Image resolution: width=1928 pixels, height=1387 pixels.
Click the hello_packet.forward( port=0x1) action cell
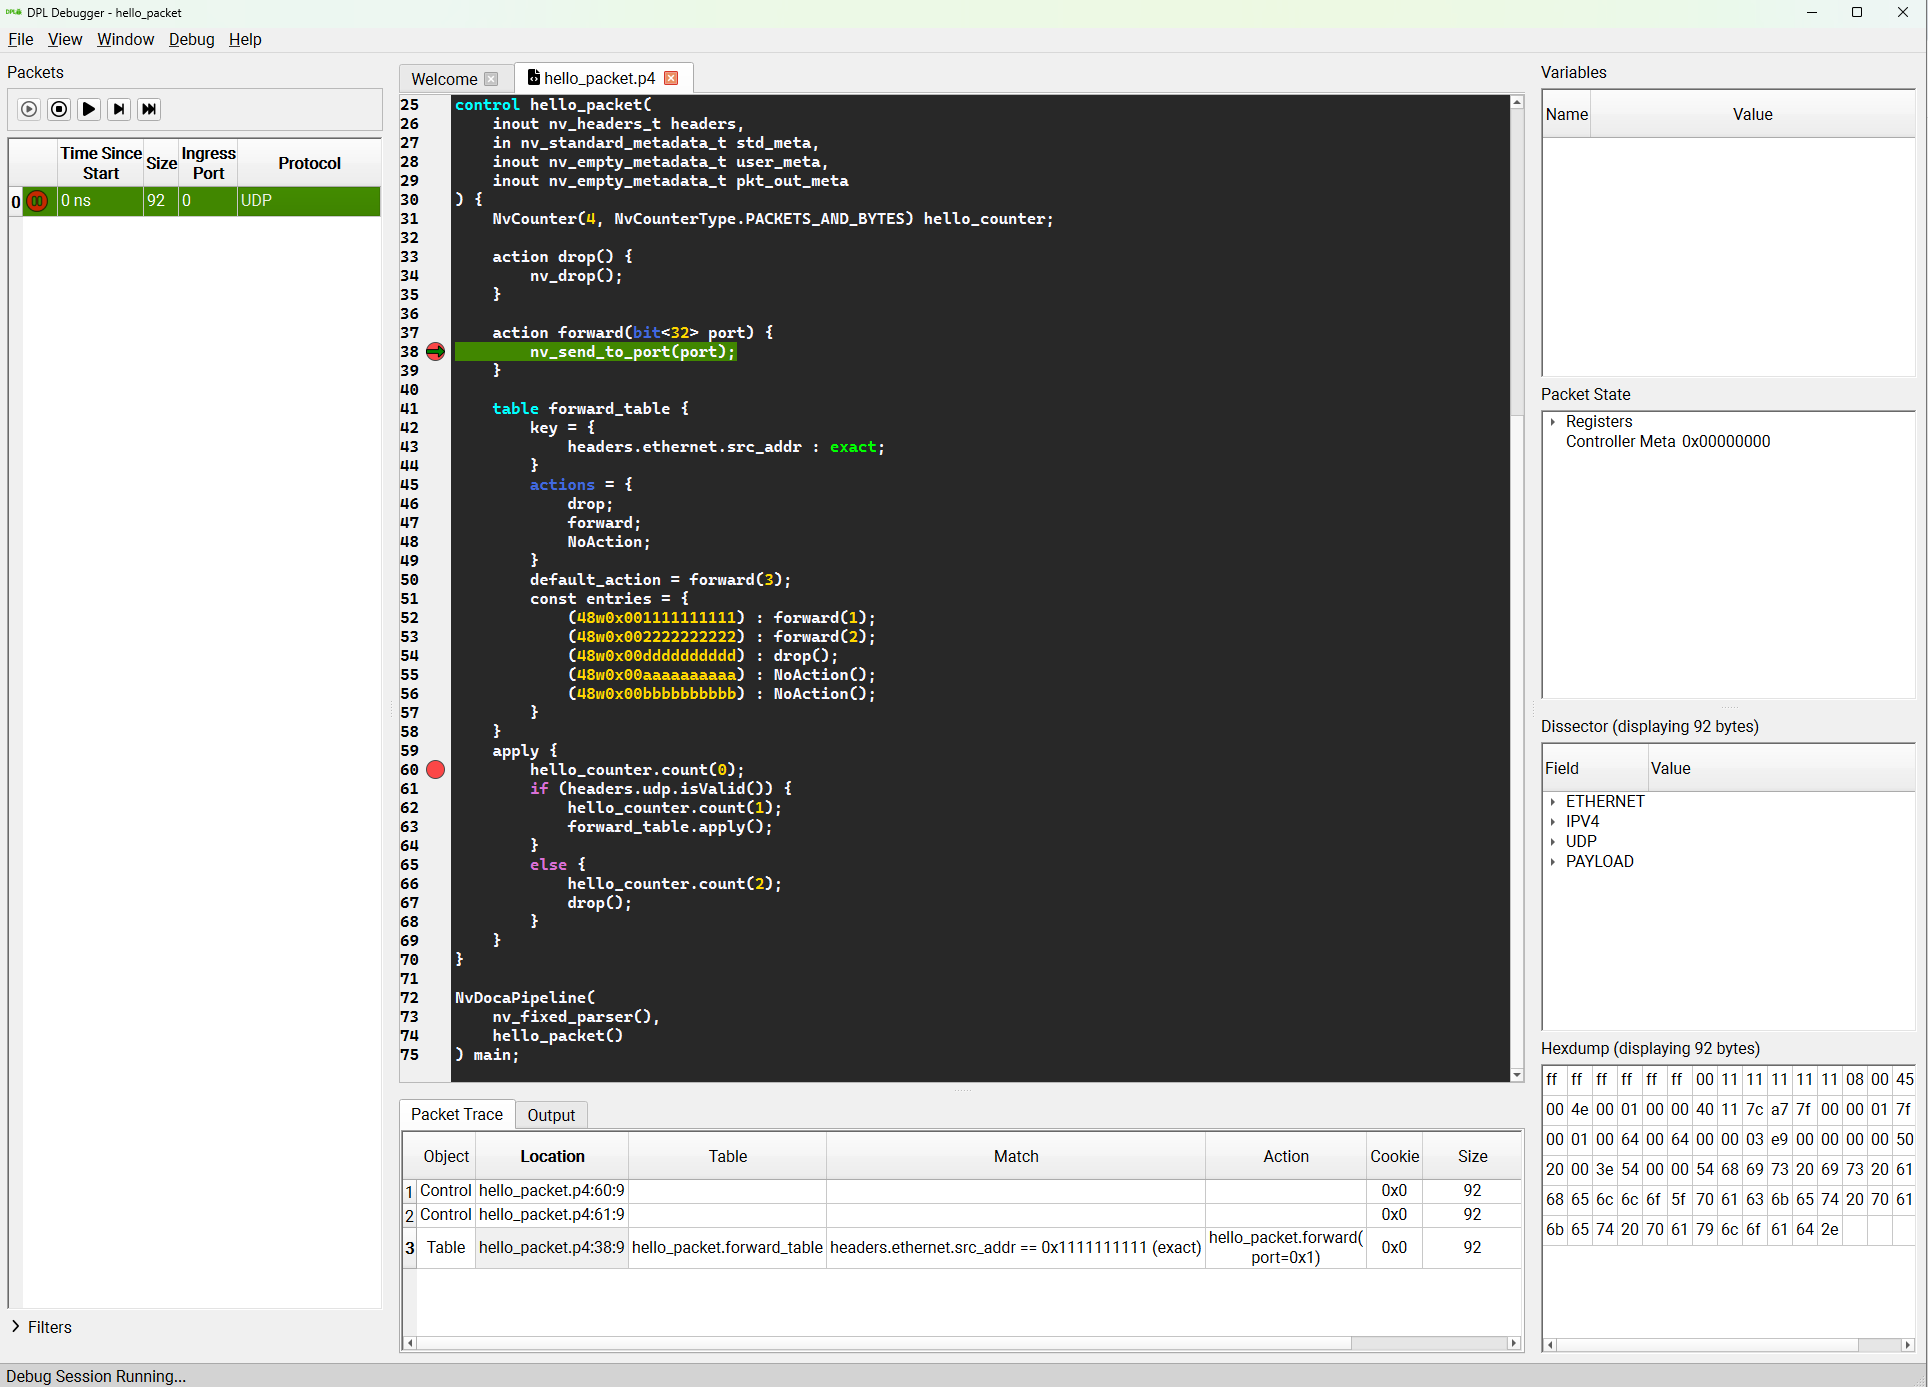(1286, 1247)
